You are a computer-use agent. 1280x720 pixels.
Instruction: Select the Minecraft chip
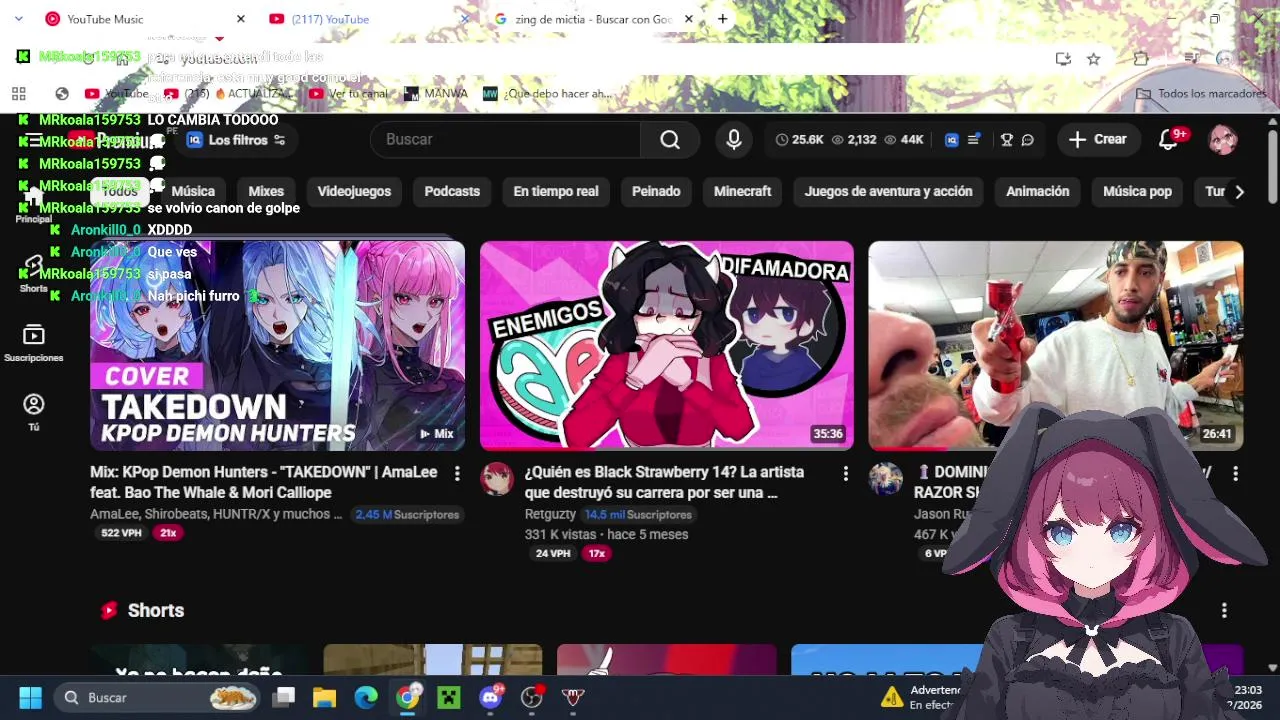pos(742,191)
